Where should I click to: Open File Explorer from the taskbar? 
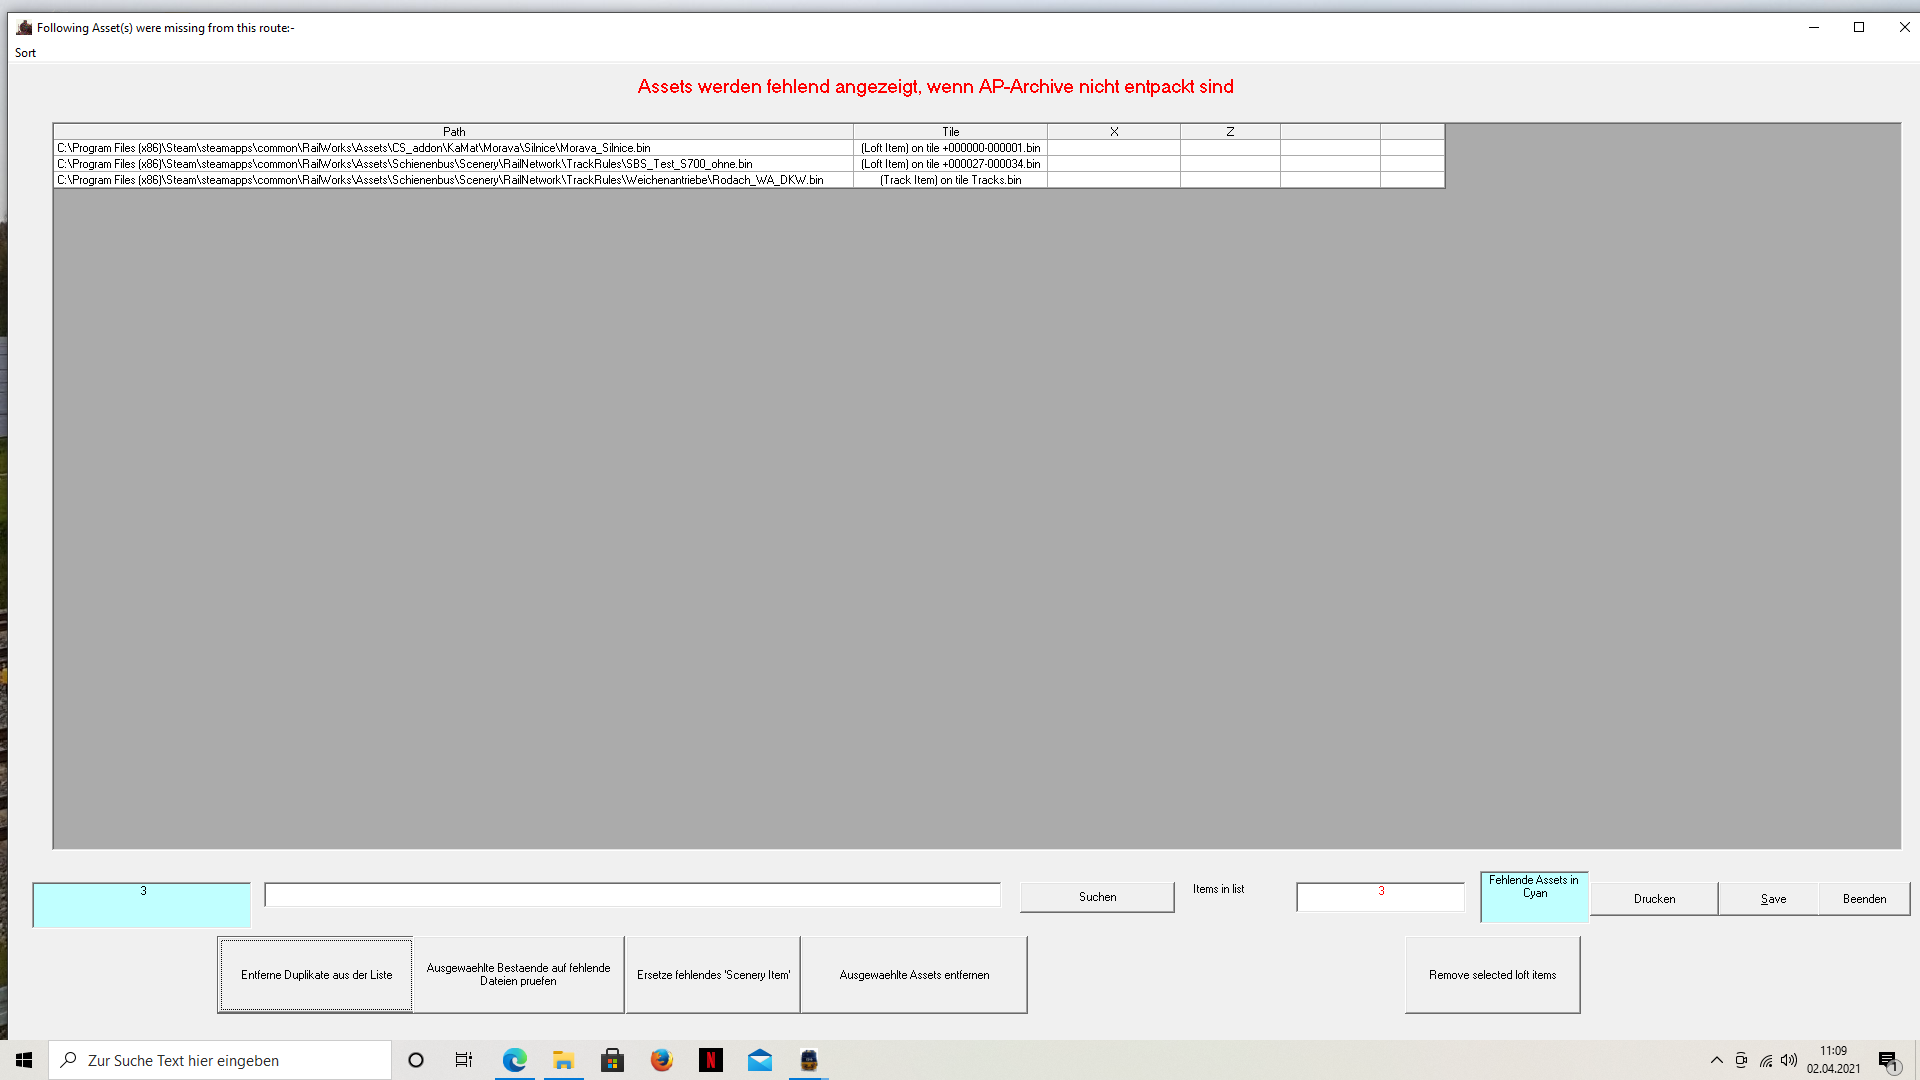[564, 1060]
